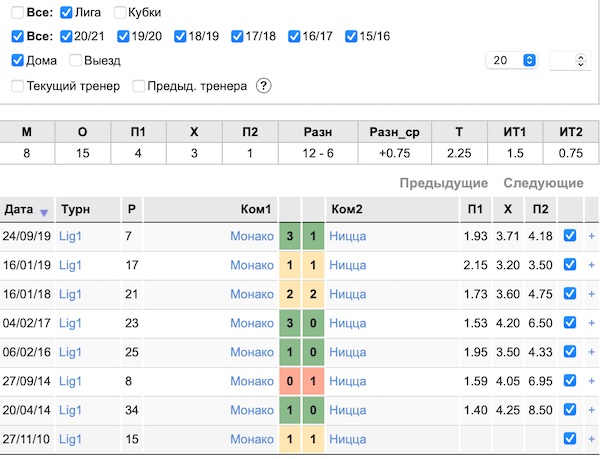Click plus icon on 16/01/18 match row
The image size is (600, 459).
[x=591, y=294]
